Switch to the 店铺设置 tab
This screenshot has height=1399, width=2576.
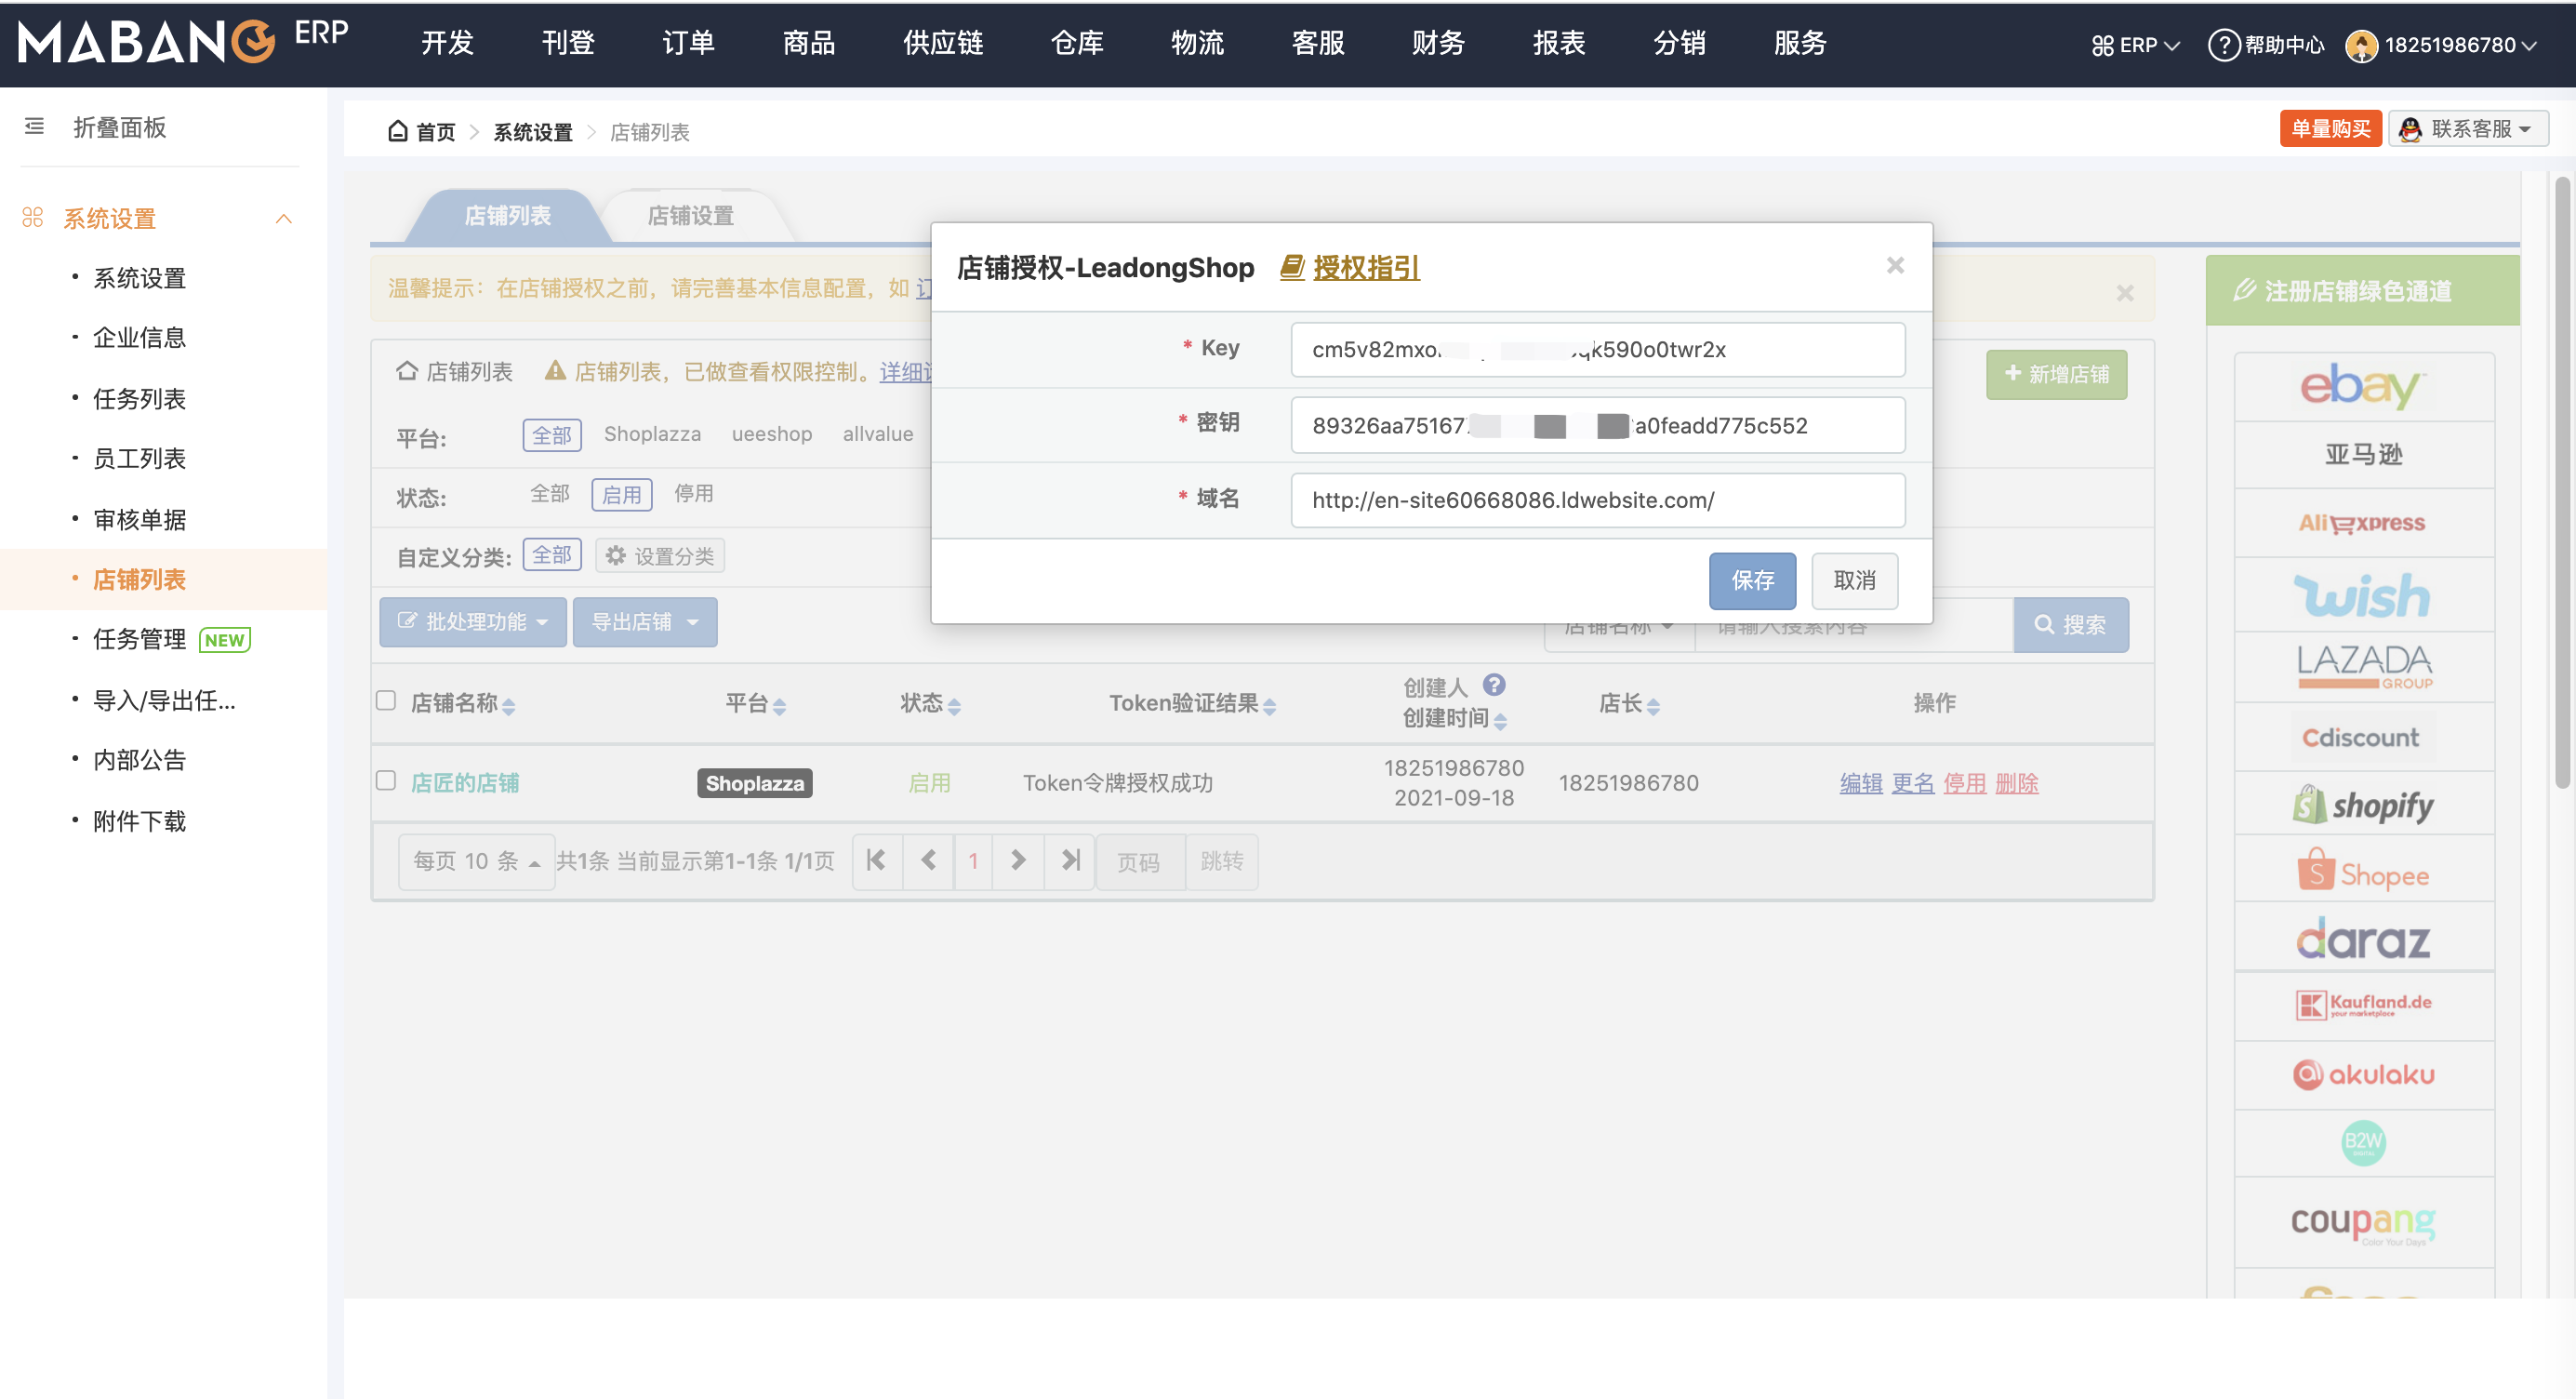pos(690,214)
